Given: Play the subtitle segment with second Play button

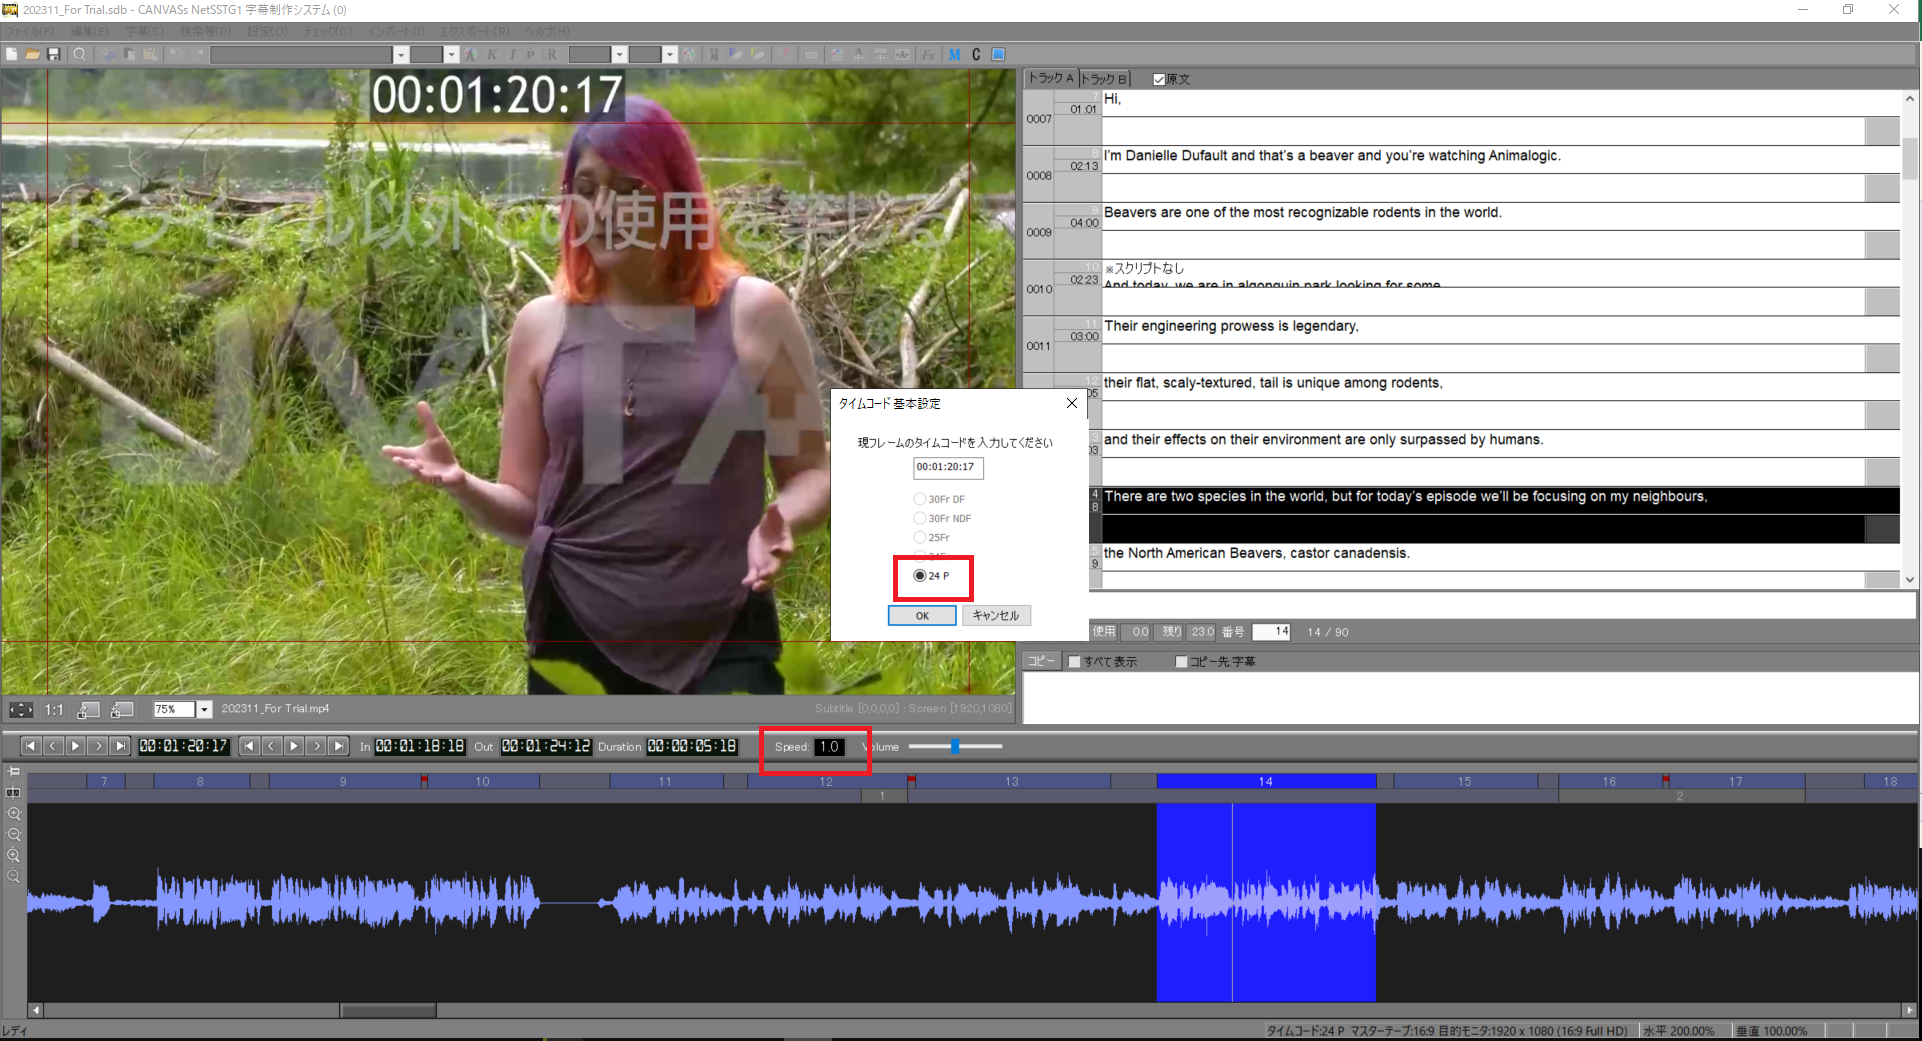Looking at the screenshot, I should click(293, 746).
